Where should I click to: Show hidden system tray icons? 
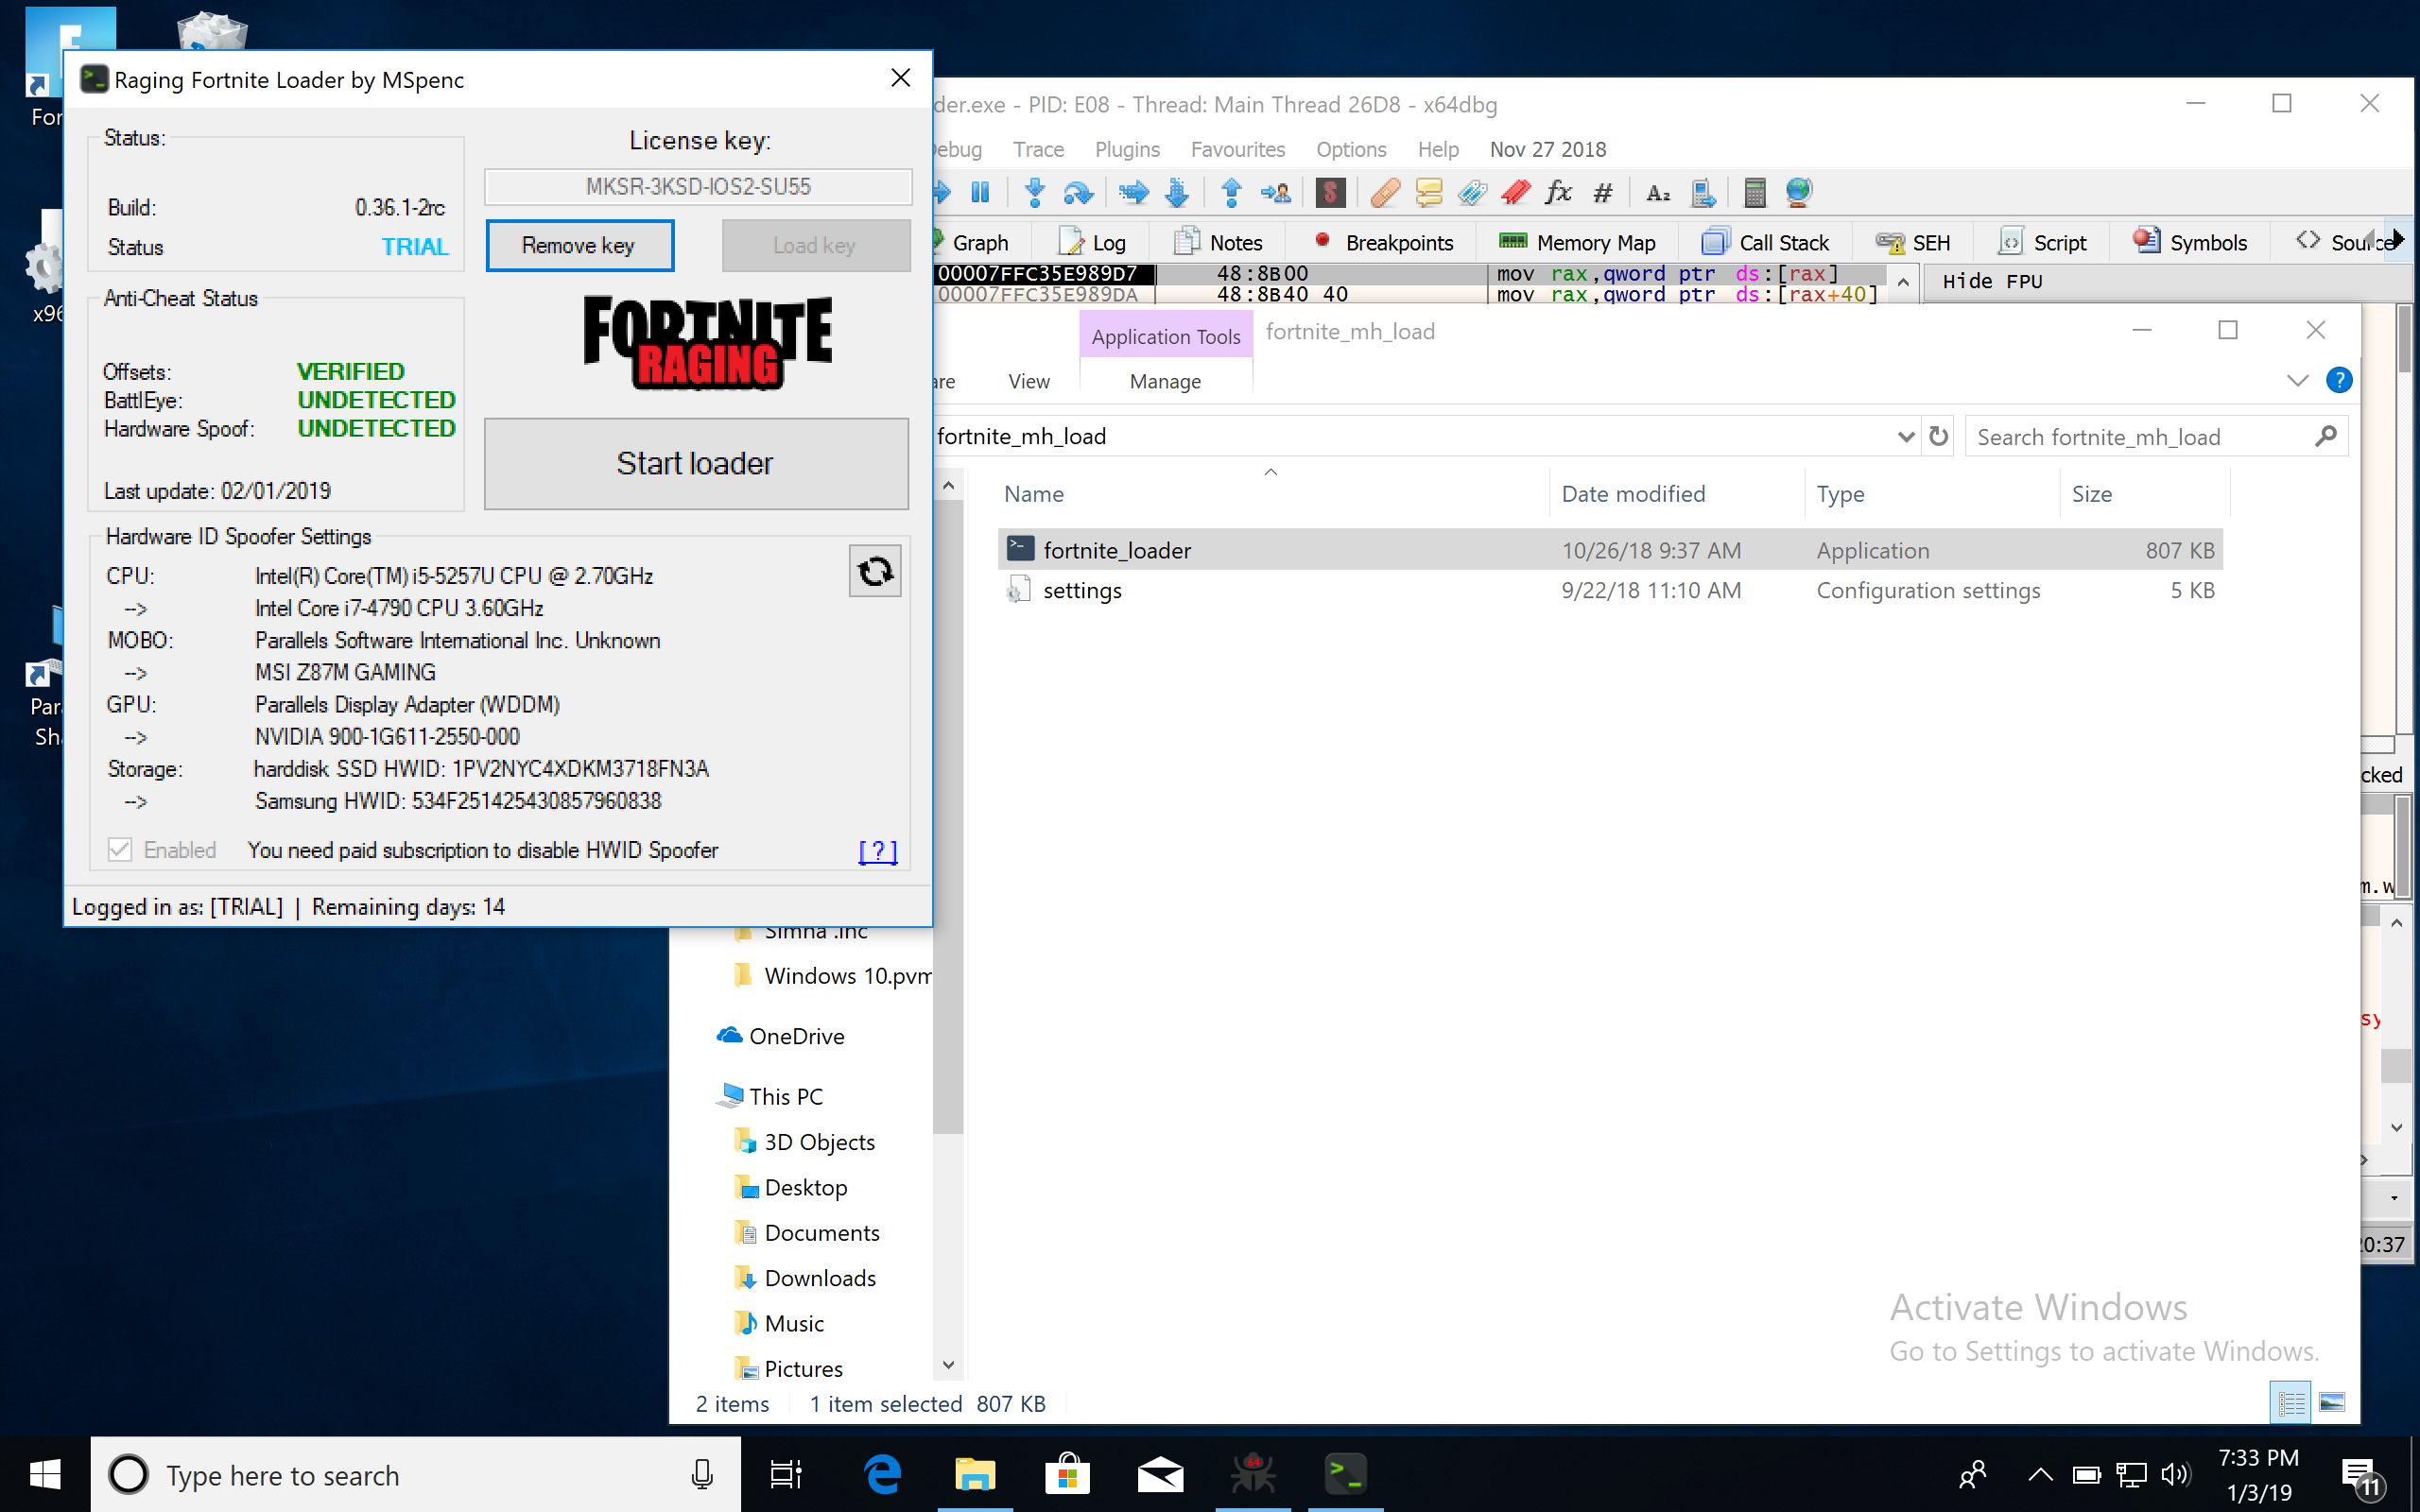click(2040, 1475)
